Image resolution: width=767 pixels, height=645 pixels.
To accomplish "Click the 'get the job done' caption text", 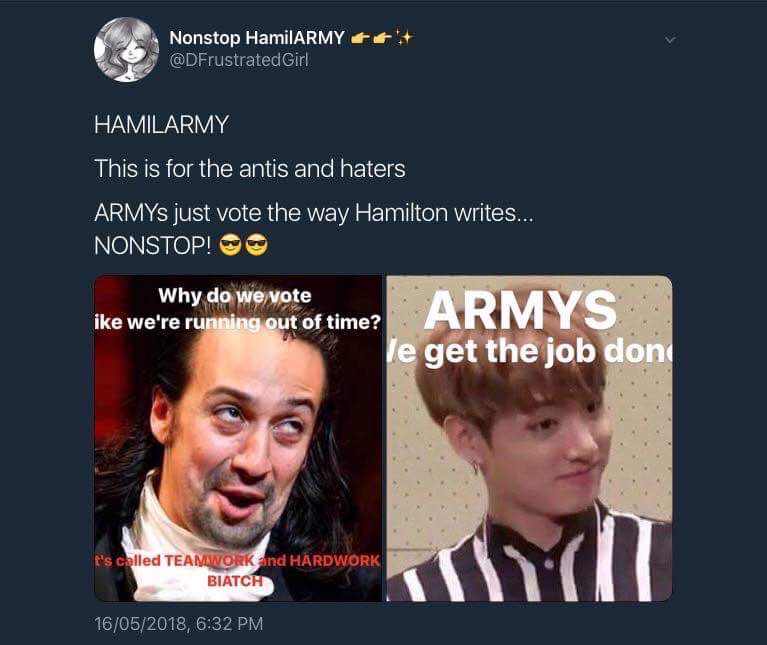I will (548, 351).
